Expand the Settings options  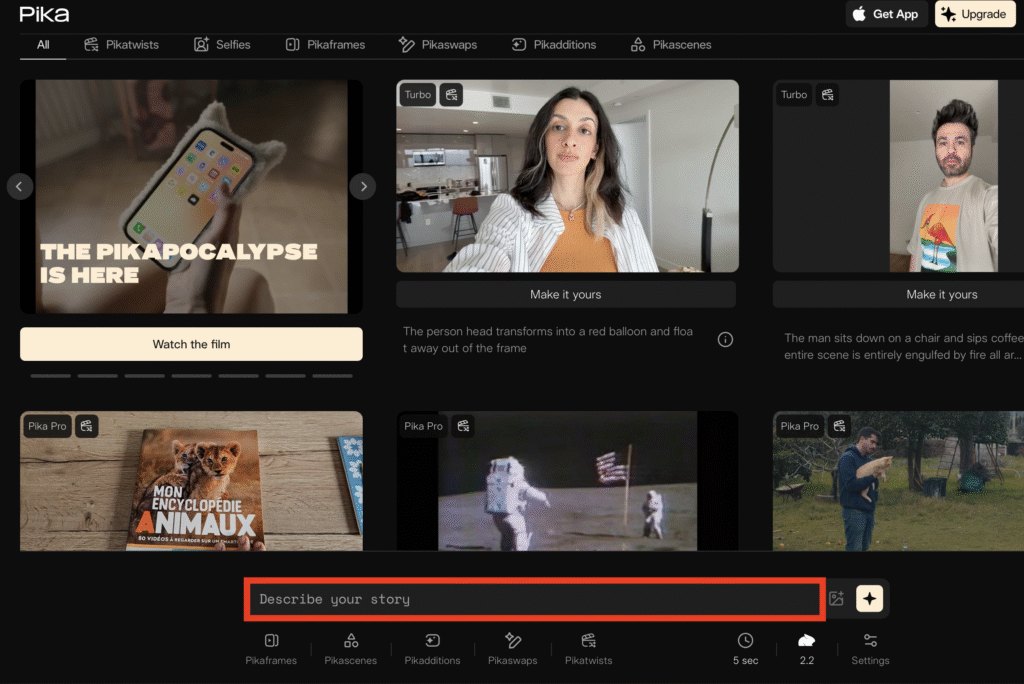(870, 647)
